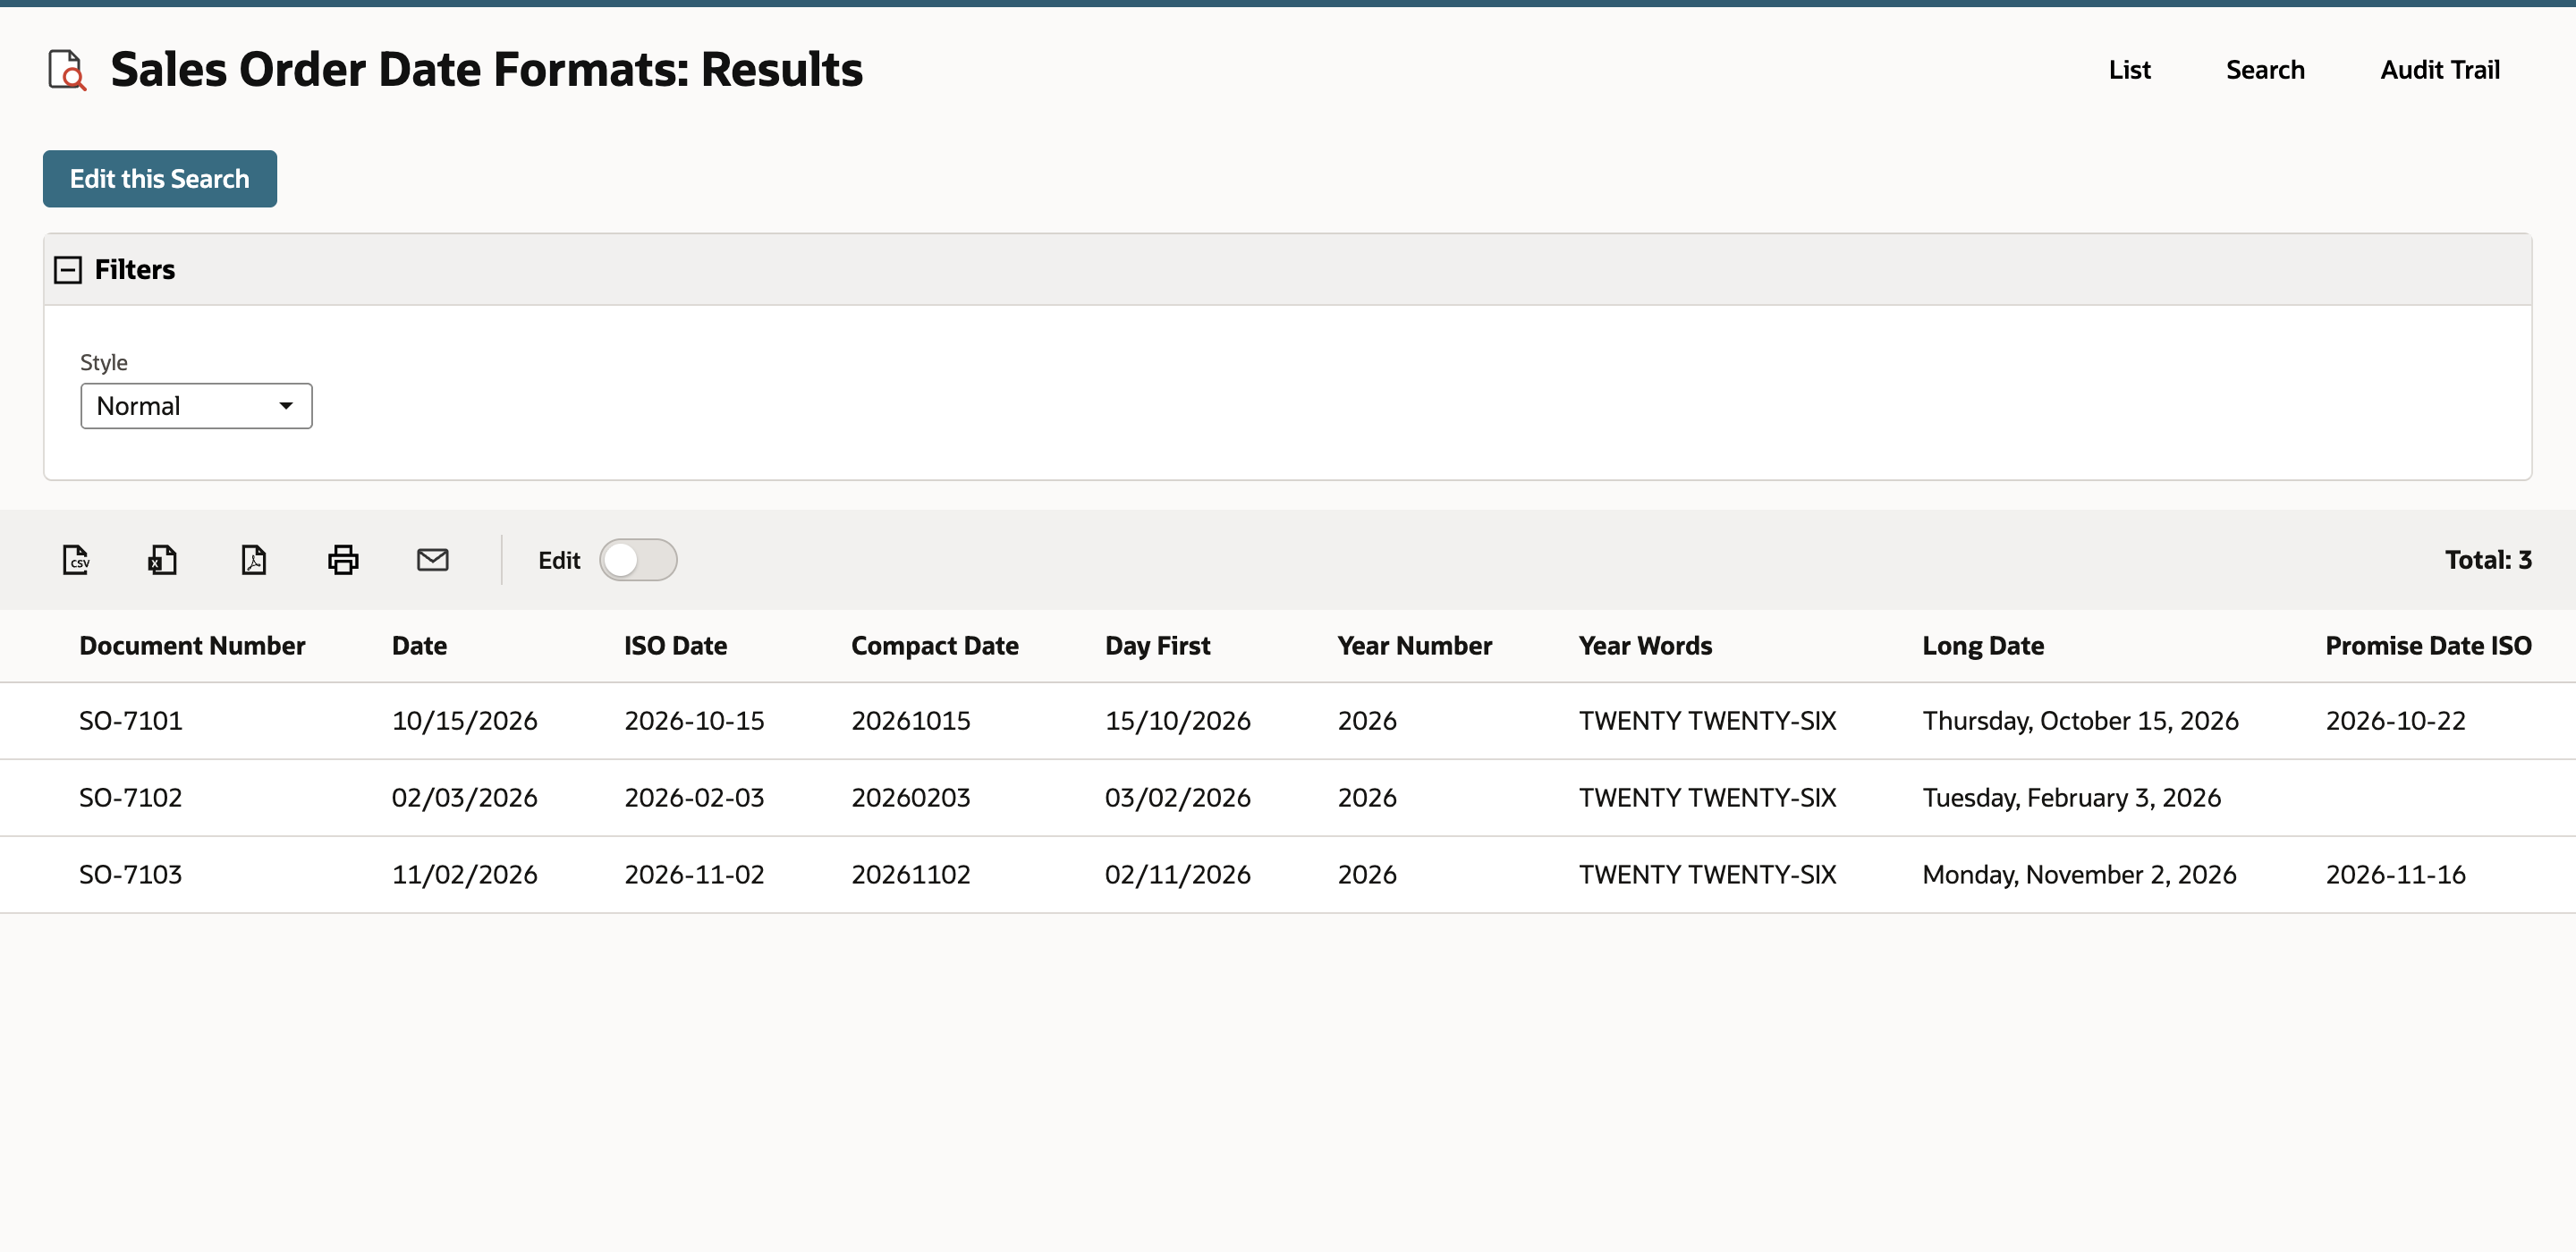Screen dimensions: 2576x1252
Task: Click Monday, November 2, 2026 cell
Action: click(x=2080, y=875)
